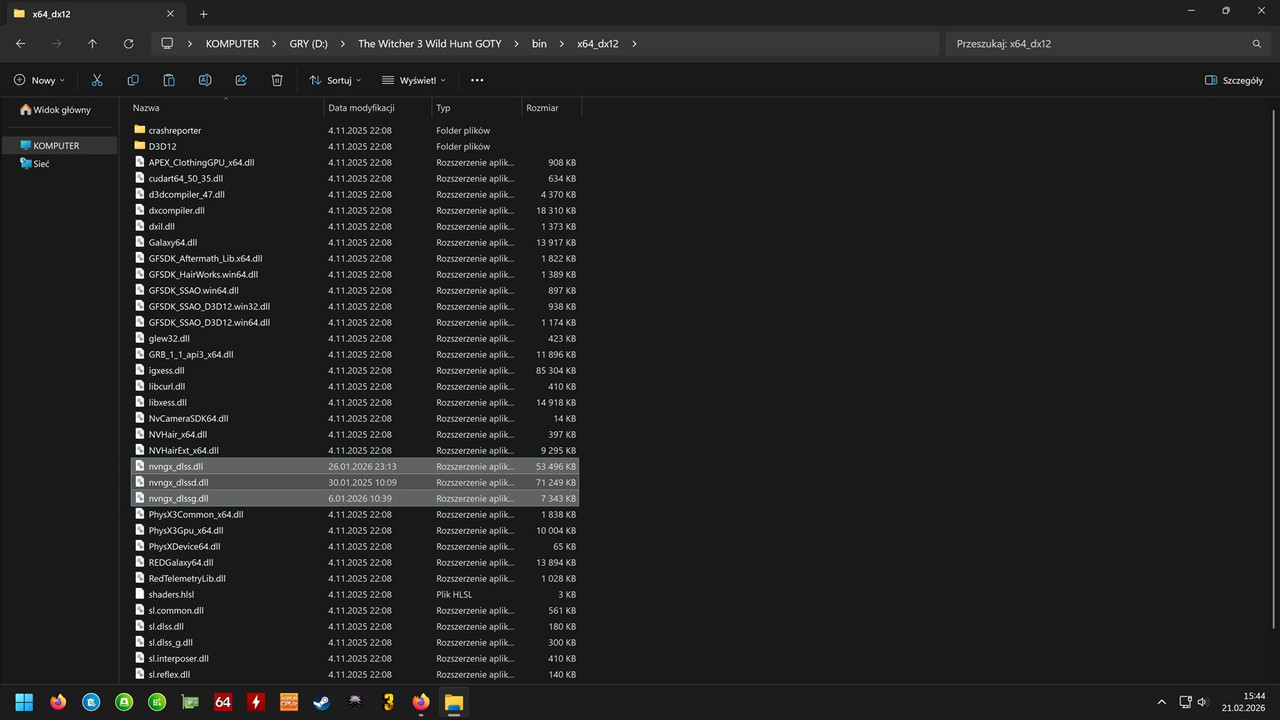
Task: Select libxess.dll file
Action: tap(355, 402)
